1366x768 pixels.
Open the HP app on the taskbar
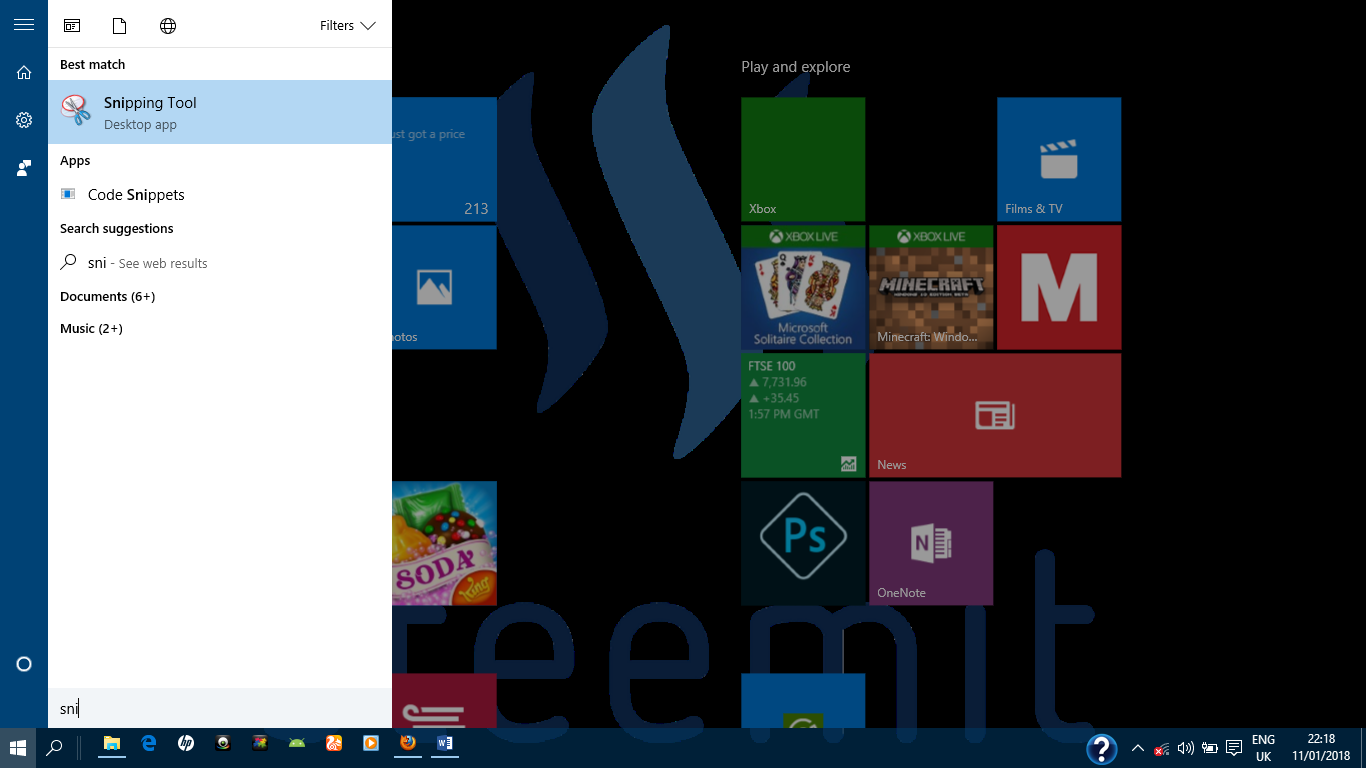(x=186, y=744)
